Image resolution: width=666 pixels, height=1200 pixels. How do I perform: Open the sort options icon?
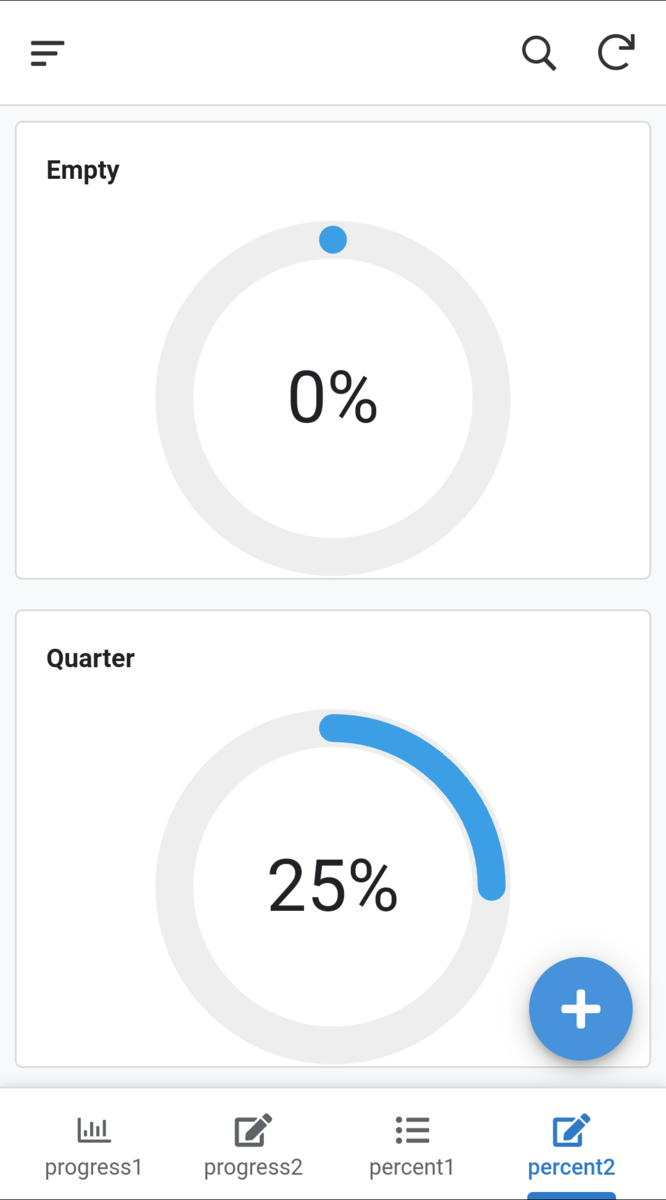[x=47, y=53]
